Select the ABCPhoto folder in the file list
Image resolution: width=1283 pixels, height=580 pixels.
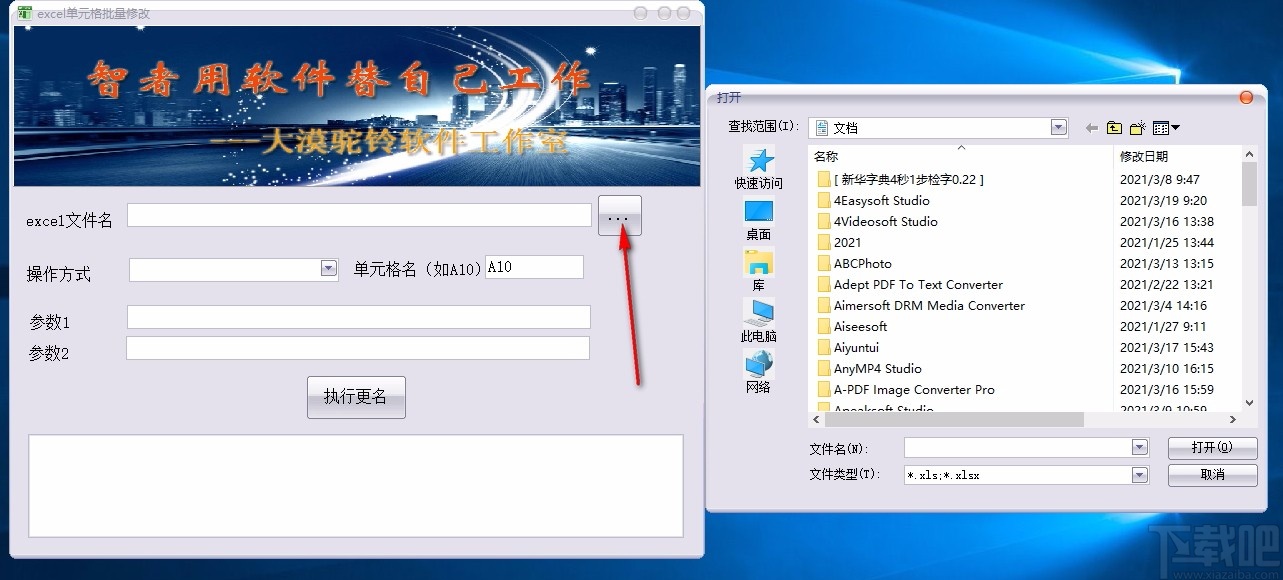[x=862, y=263]
